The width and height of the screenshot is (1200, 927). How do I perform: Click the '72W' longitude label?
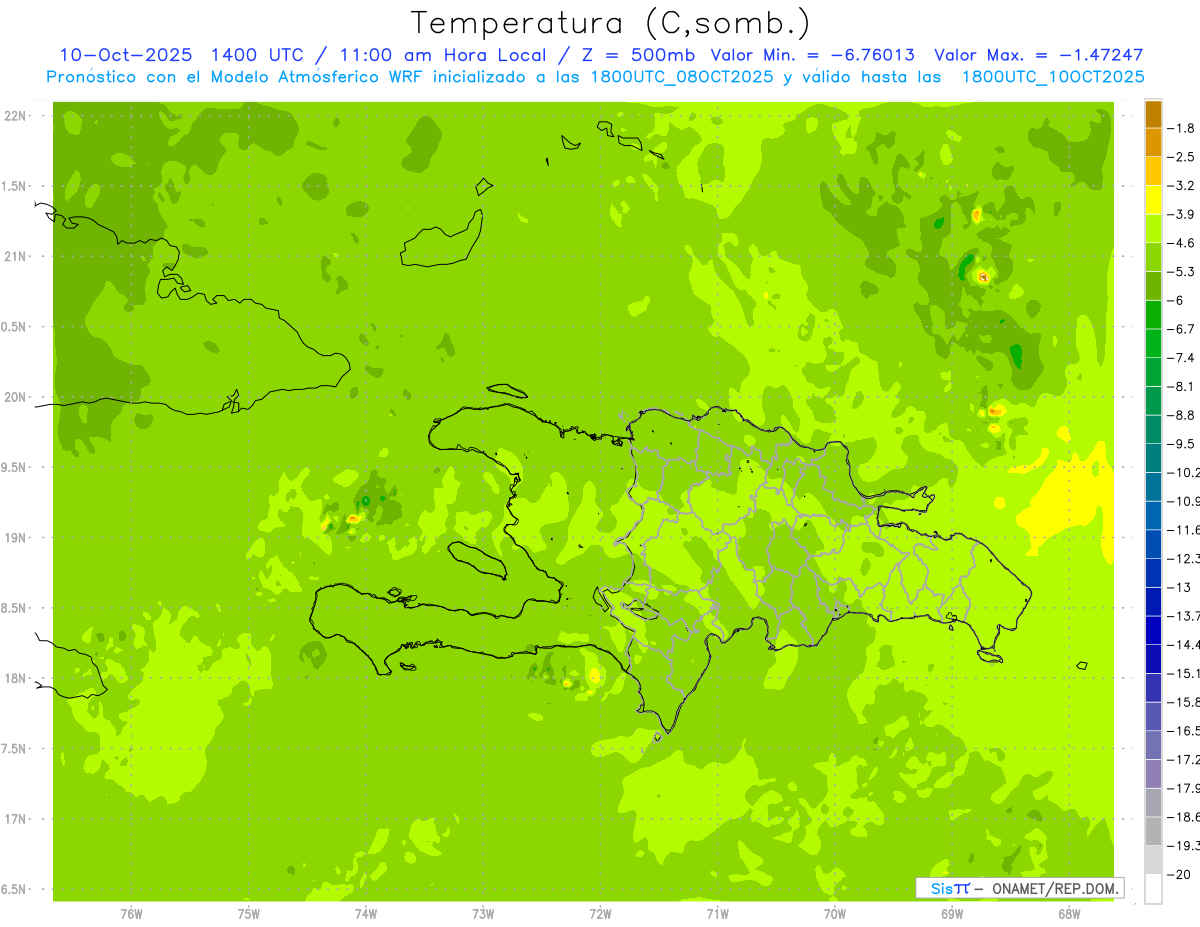click(x=600, y=914)
